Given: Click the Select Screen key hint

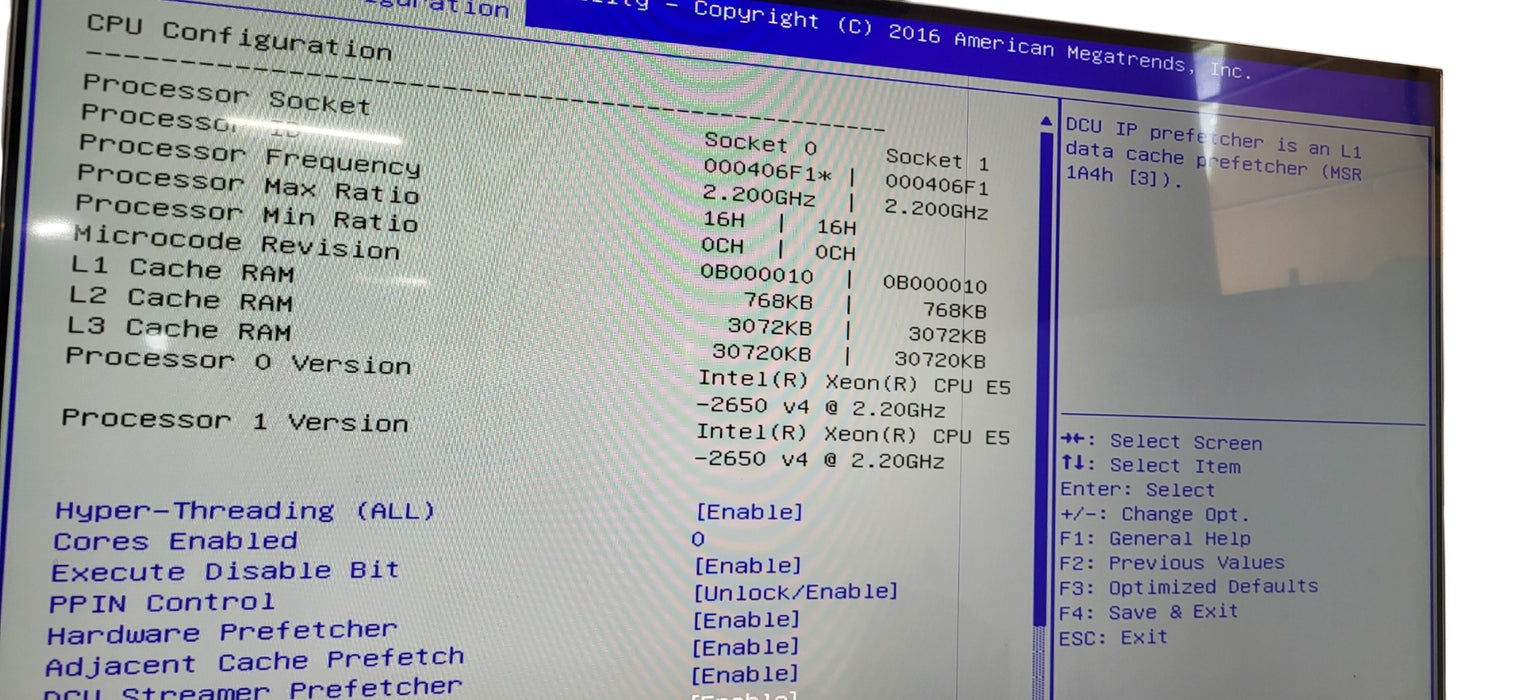Looking at the screenshot, I should tap(1161, 441).
